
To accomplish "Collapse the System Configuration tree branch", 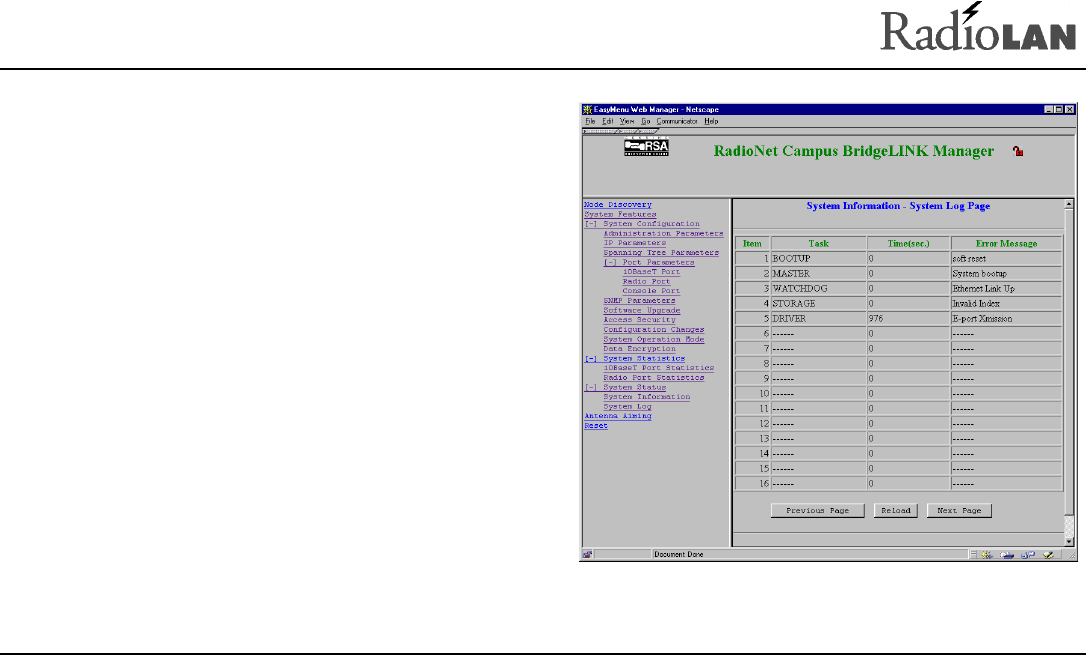I will (590, 224).
